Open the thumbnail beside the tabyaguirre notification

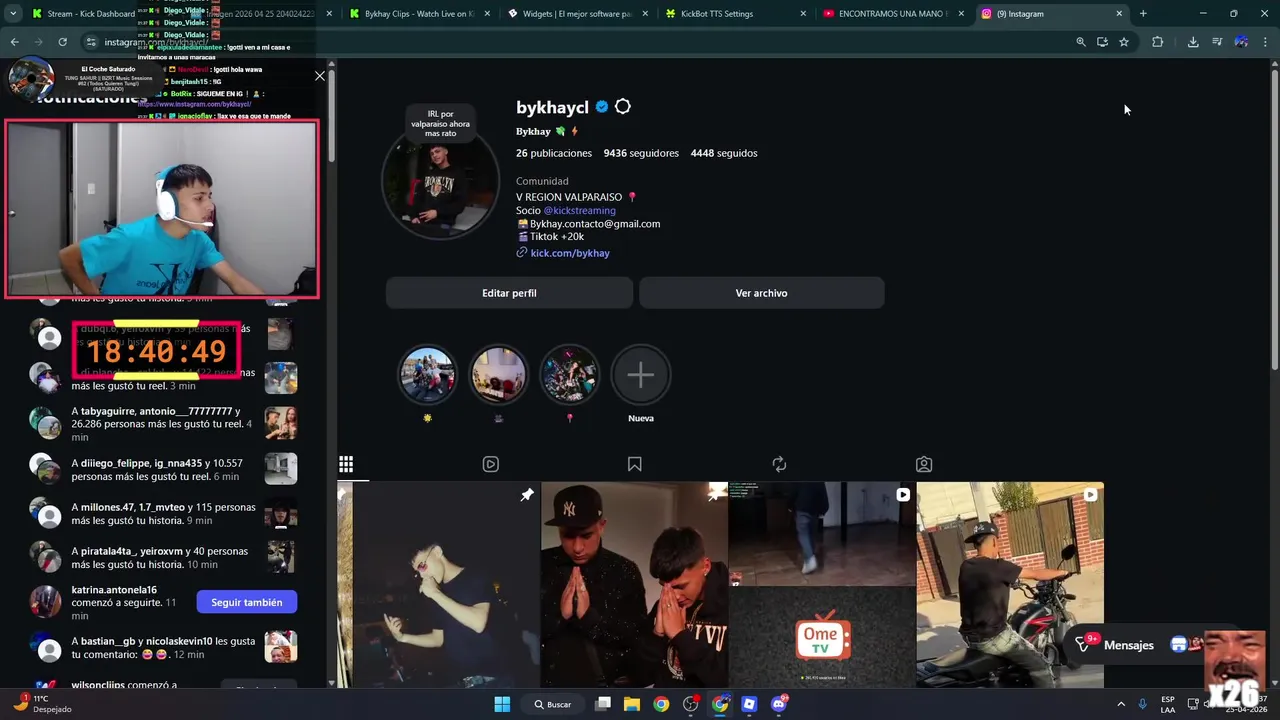click(281, 423)
